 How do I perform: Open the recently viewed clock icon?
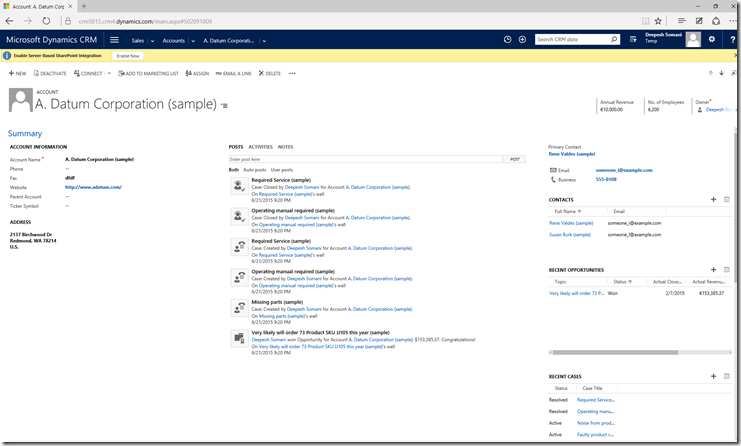coord(507,40)
